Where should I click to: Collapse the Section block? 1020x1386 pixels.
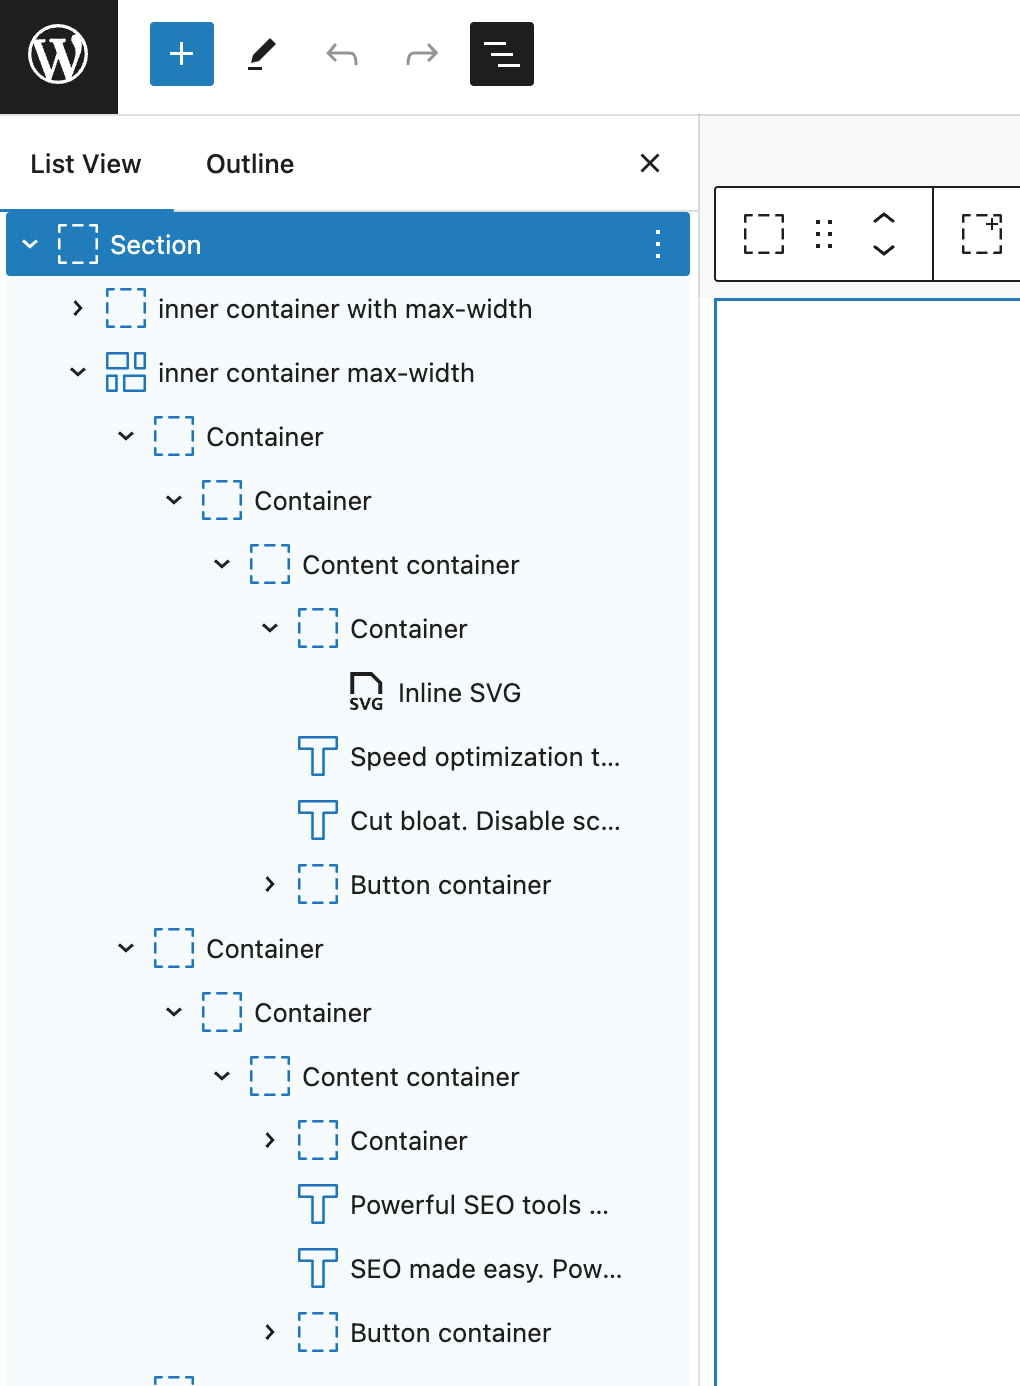pos(30,244)
